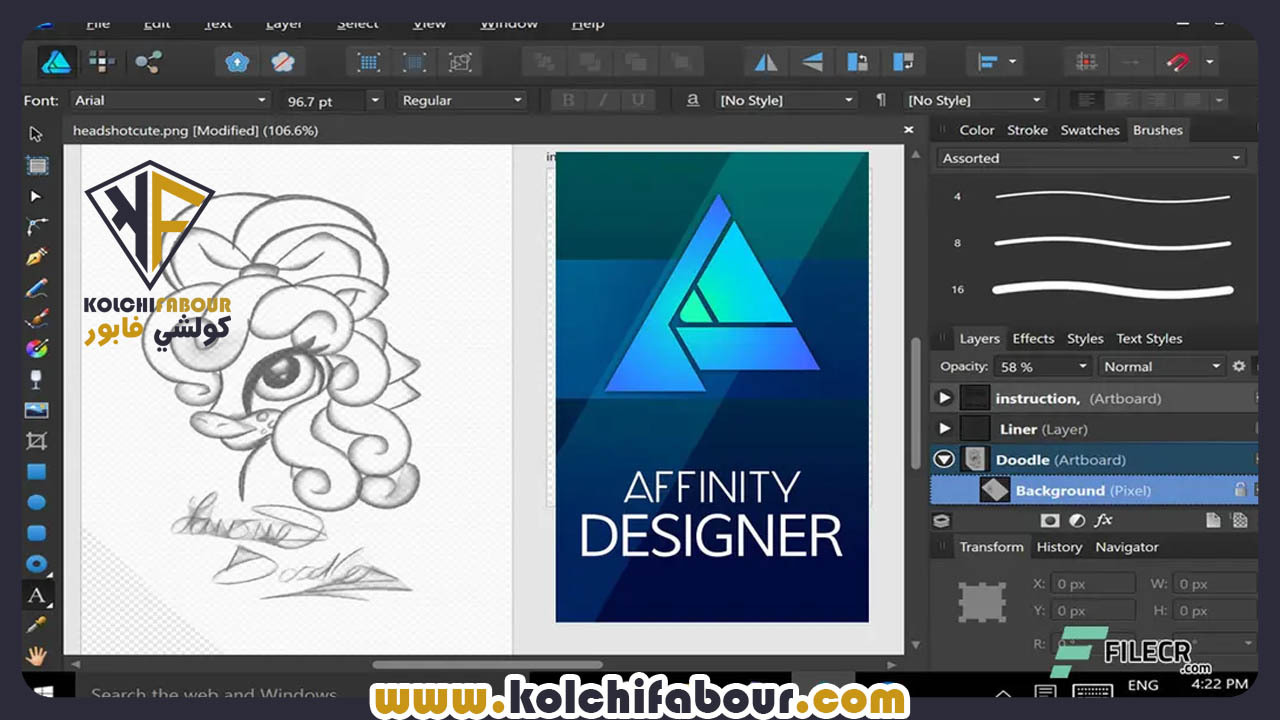Select the Node tool

tap(36, 196)
